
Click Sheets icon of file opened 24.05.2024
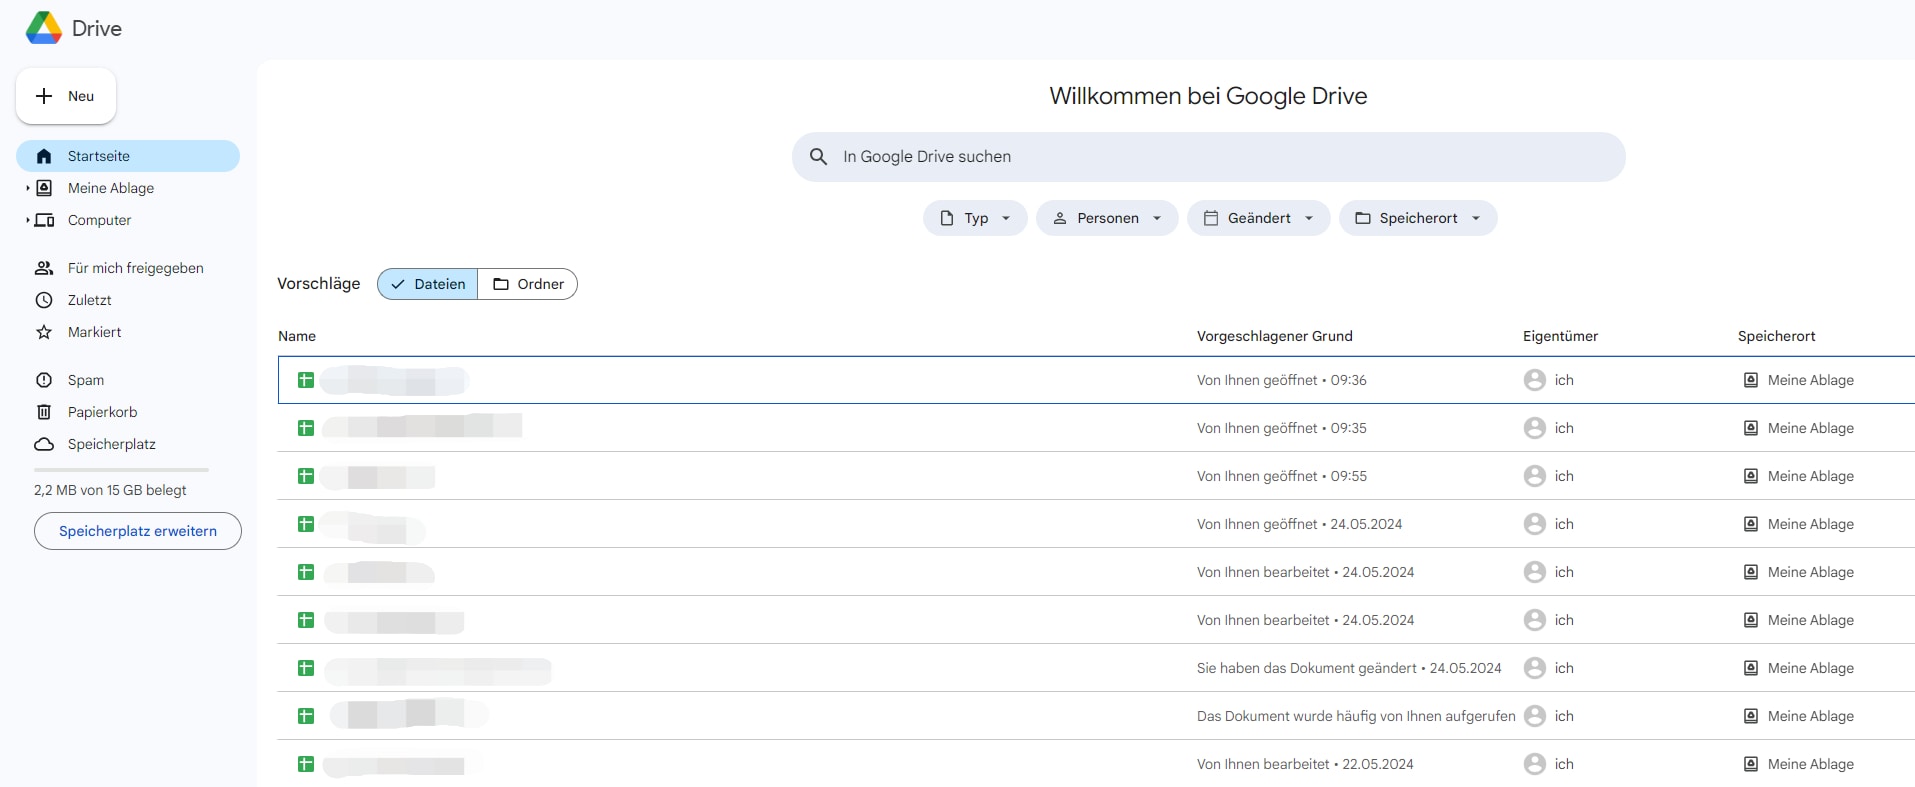(x=306, y=524)
